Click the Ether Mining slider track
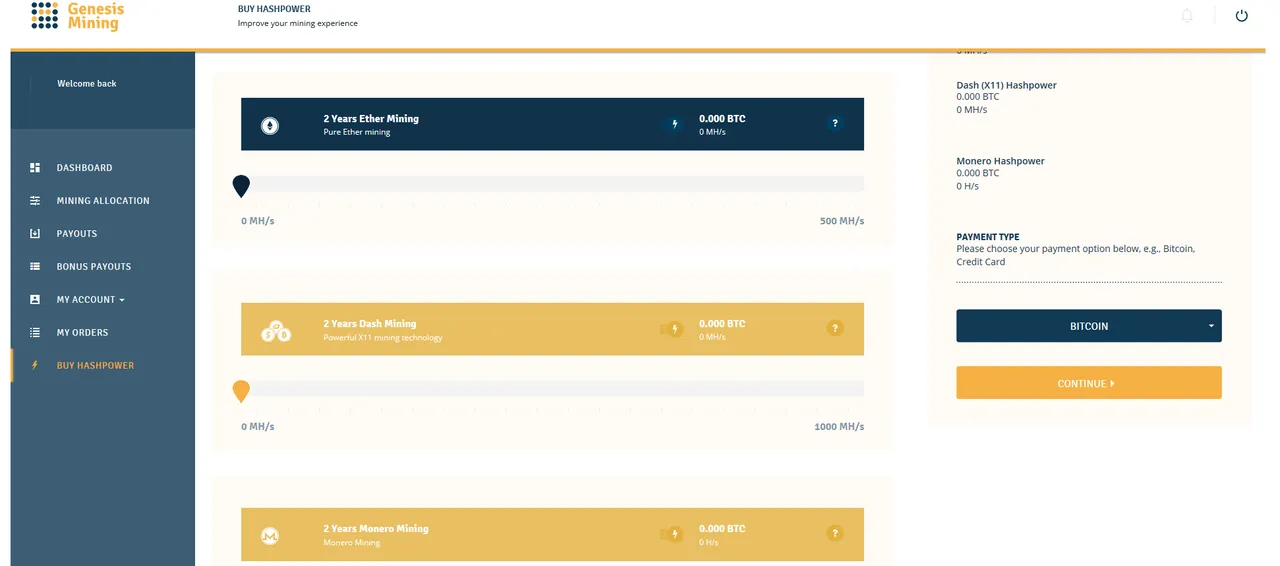This screenshot has width=1280, height=566. point(553,184)
